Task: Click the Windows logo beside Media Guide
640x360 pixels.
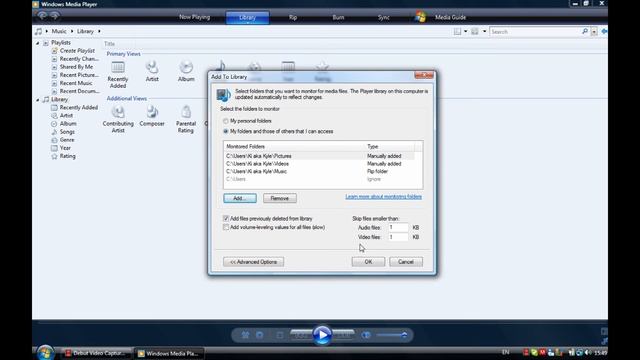Action: click(420, 17)
